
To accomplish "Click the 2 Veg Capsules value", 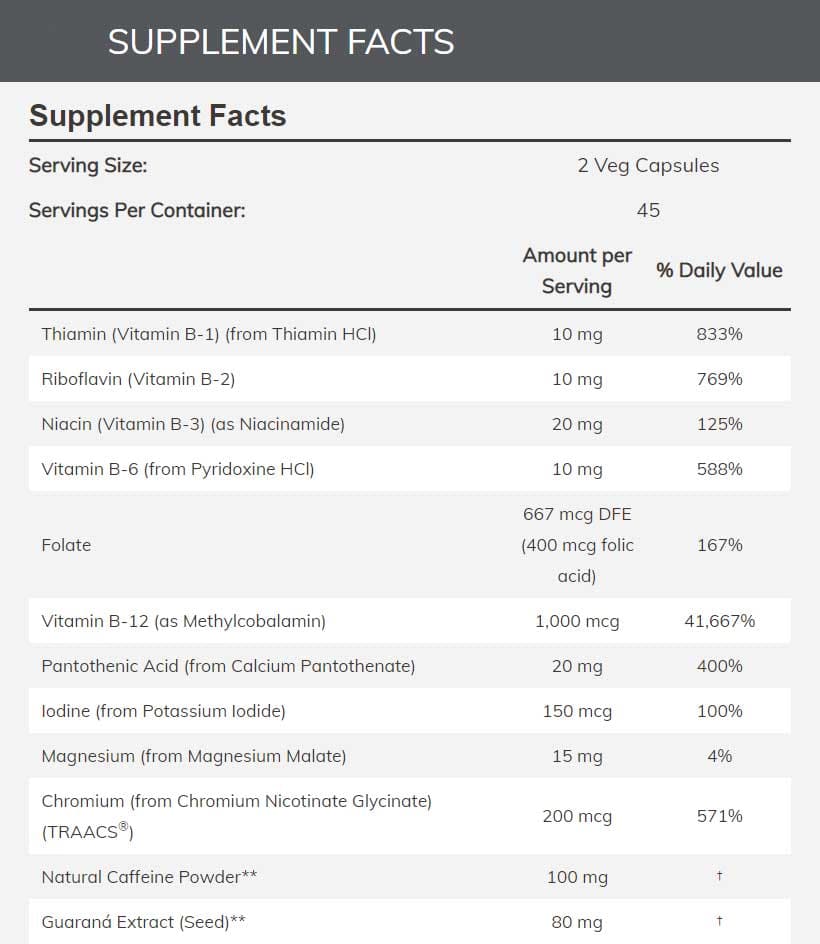I will coord(648,165).
